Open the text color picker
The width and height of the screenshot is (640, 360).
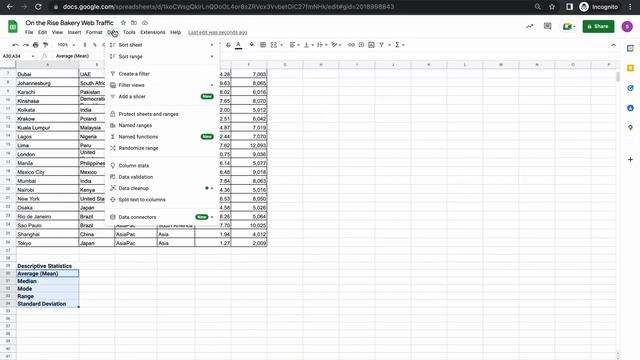(x=239, y=45)
